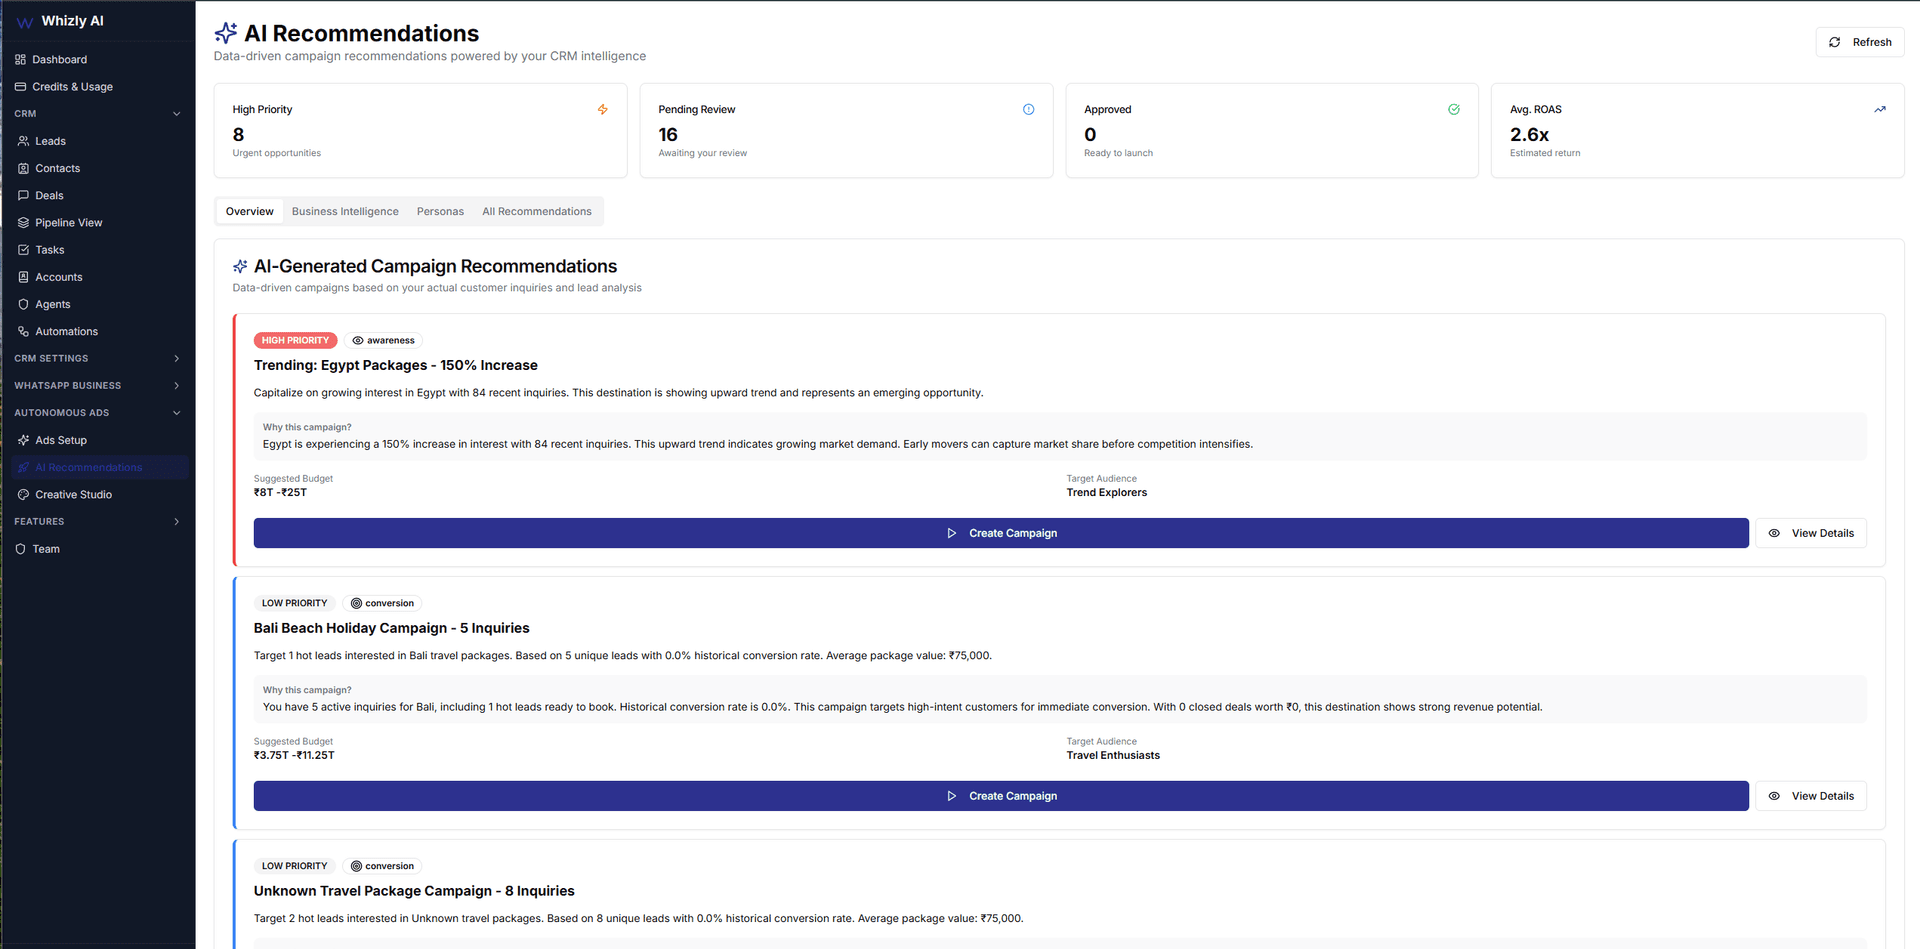This screenshot has height=949, width=1920.
Task: Open the Personas tab
Action: pyautogui.click(x=440, y=211)
